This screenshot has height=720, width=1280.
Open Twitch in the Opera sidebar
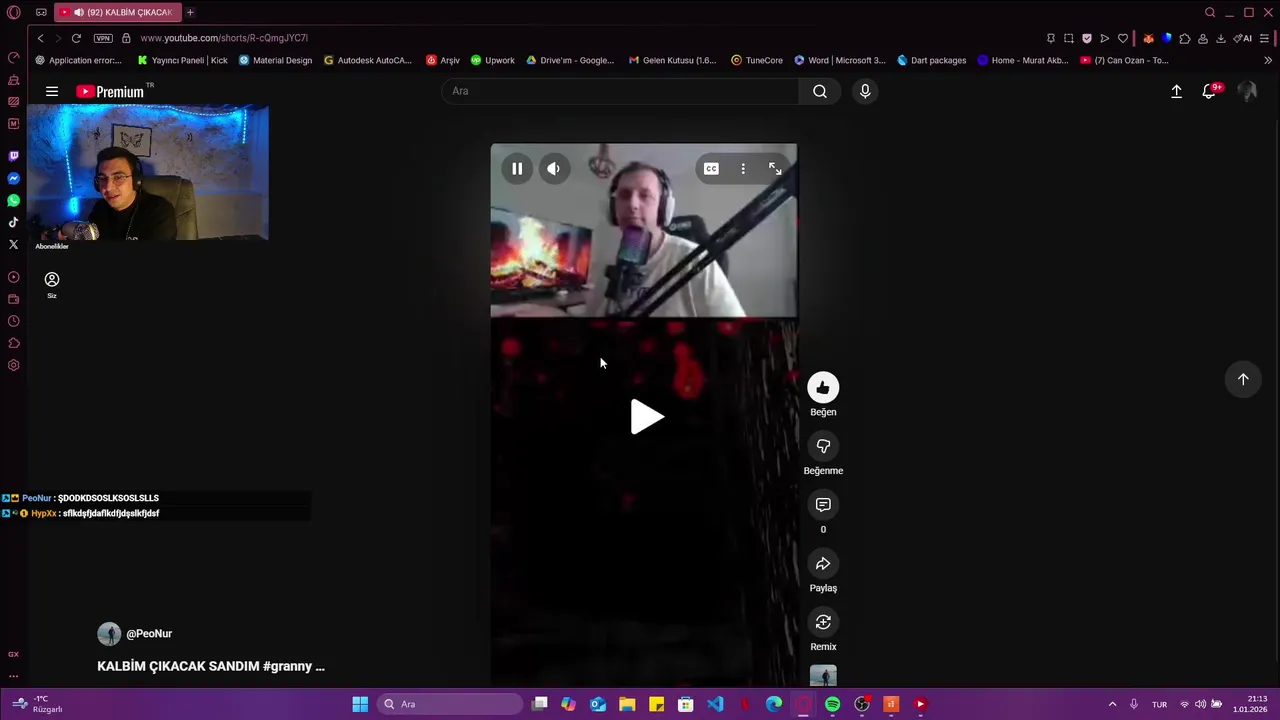[x=13, y=156]
